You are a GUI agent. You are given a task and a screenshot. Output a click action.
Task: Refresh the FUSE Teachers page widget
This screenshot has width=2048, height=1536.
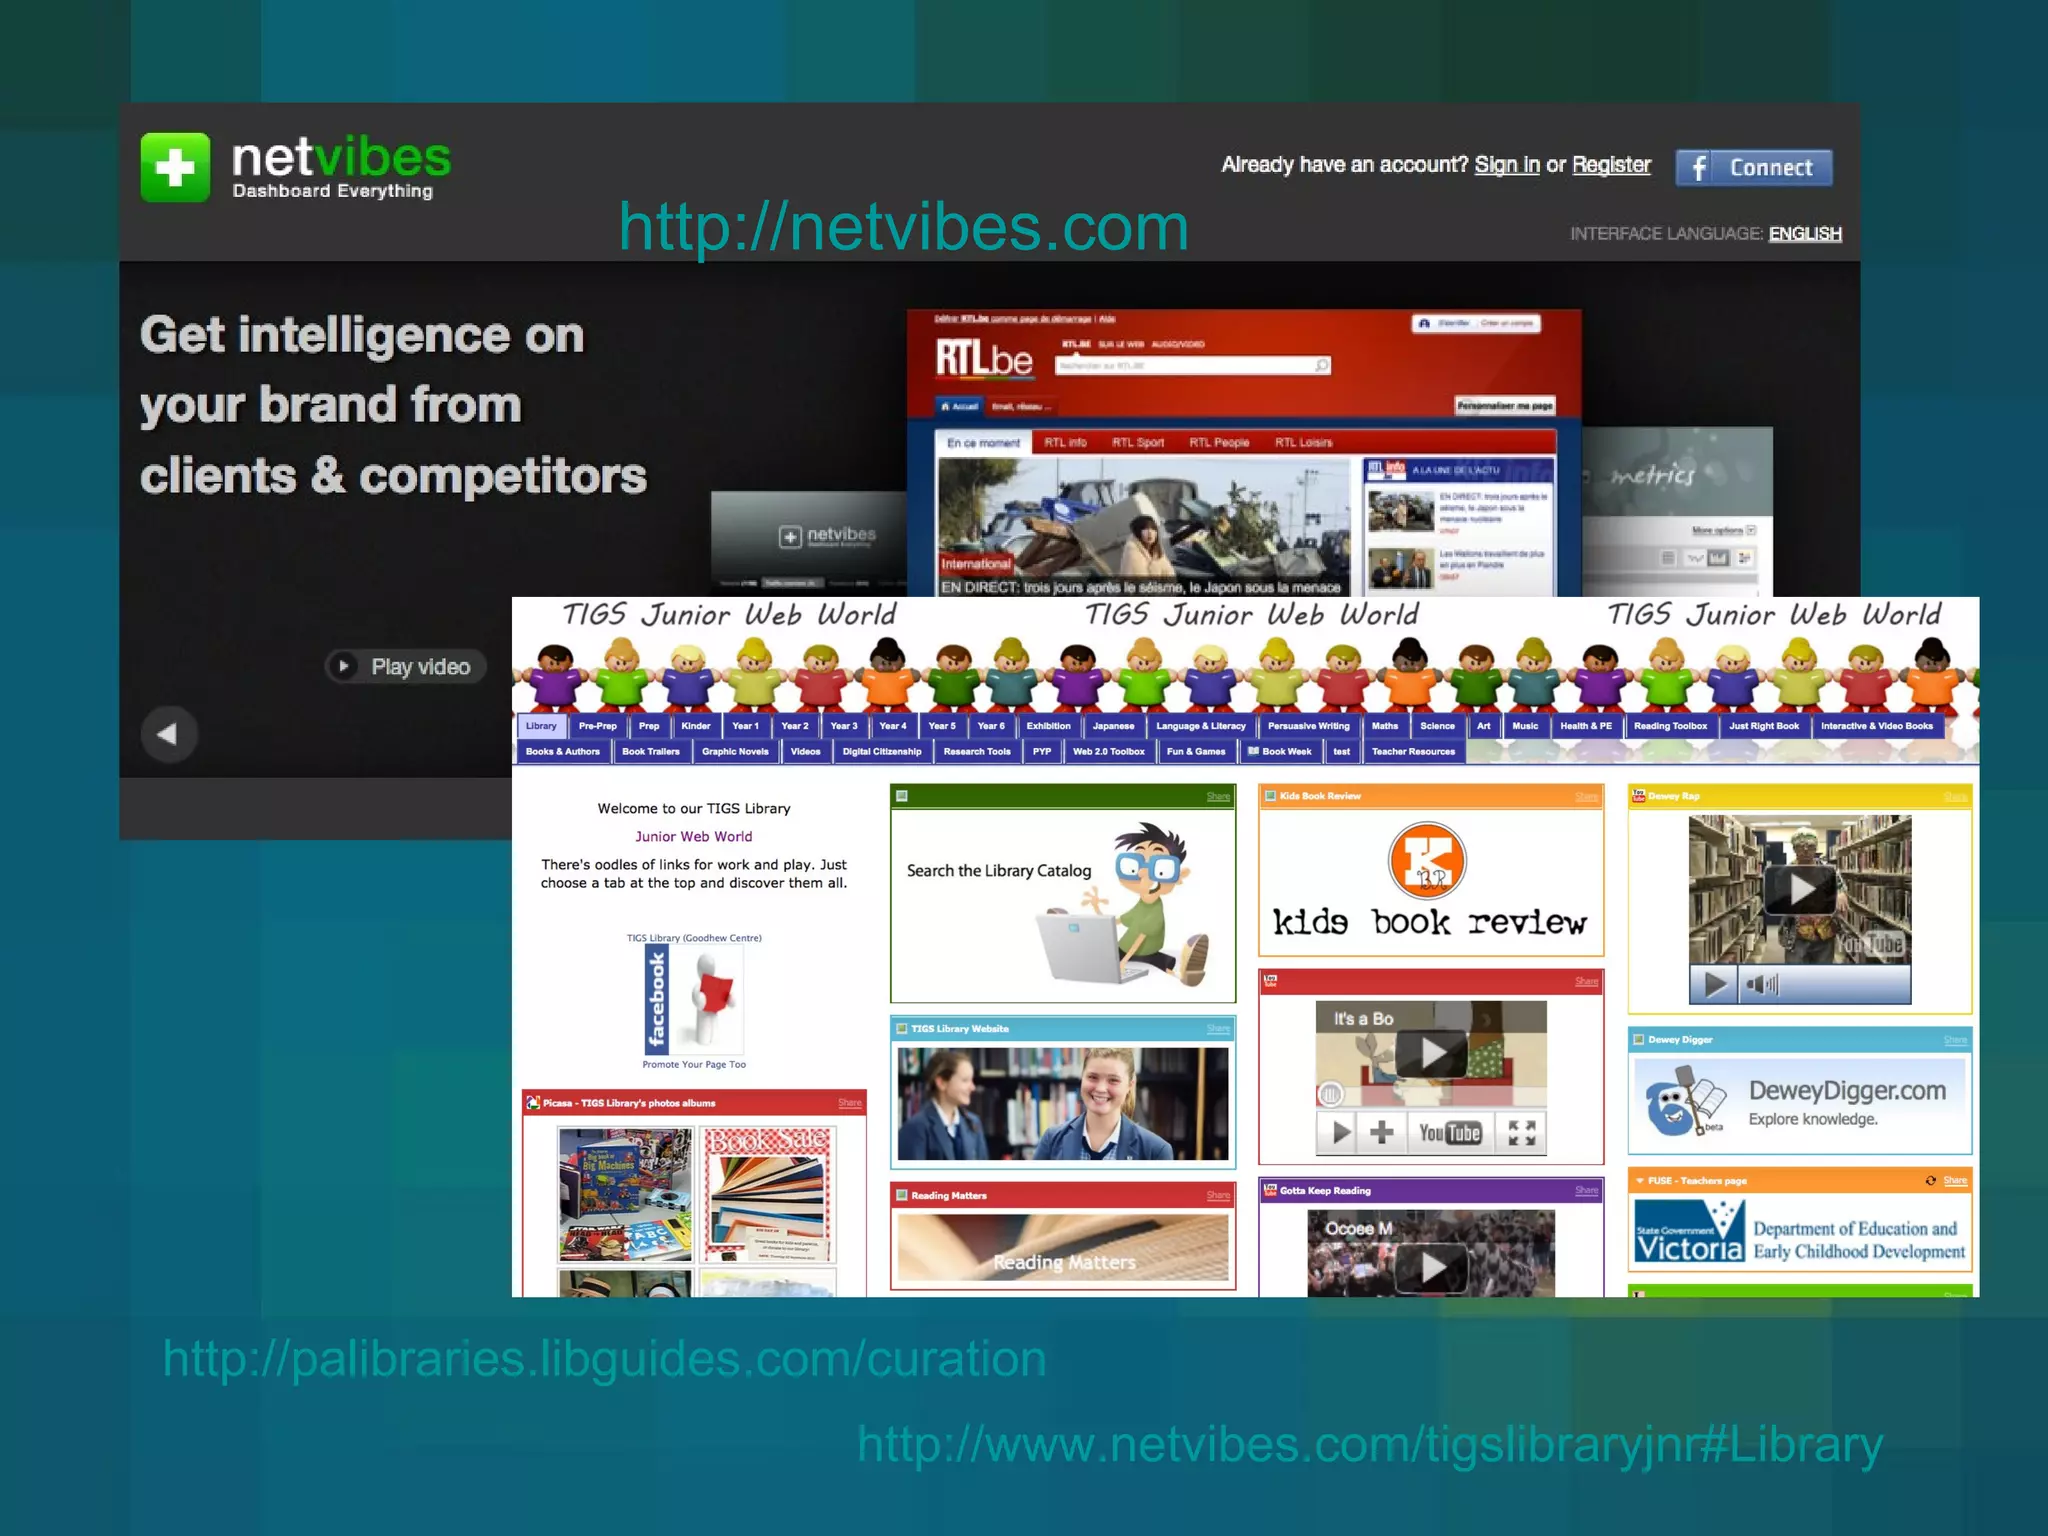1930,1181
